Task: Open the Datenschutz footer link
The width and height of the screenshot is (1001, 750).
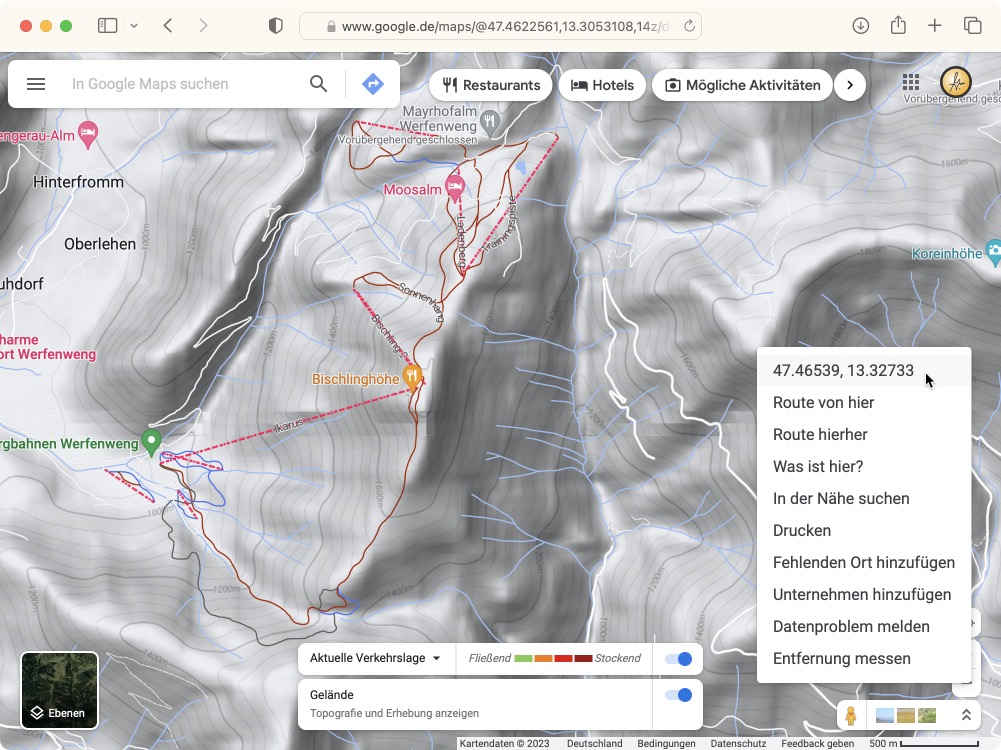Action: (x=738, y=743)
